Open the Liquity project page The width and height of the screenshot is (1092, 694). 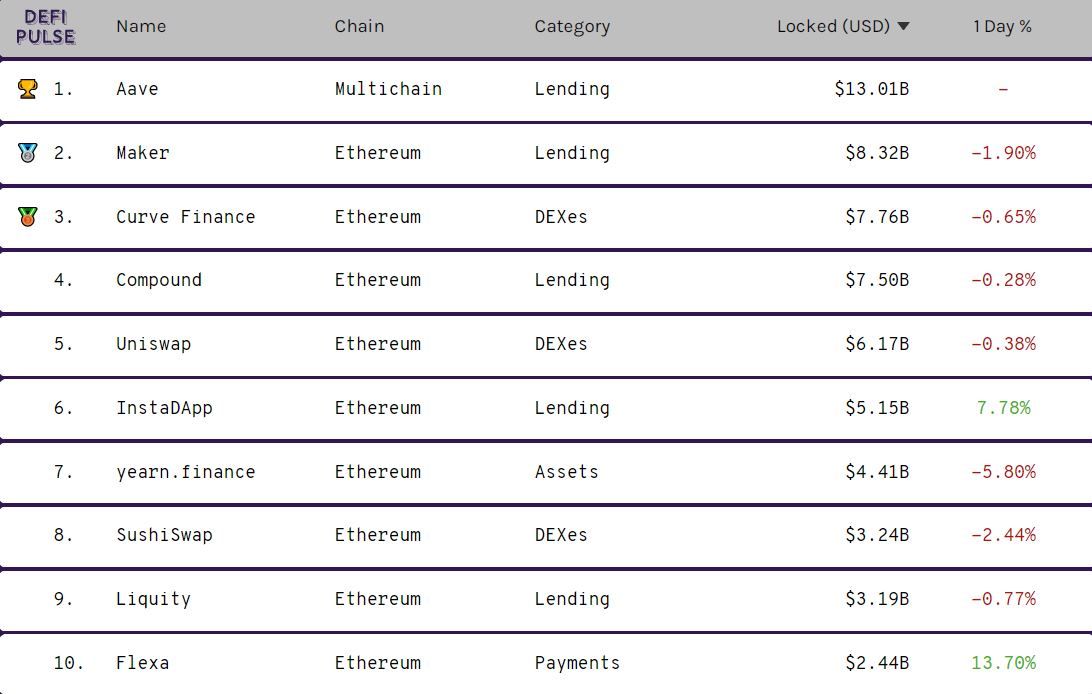pos(153,599)
